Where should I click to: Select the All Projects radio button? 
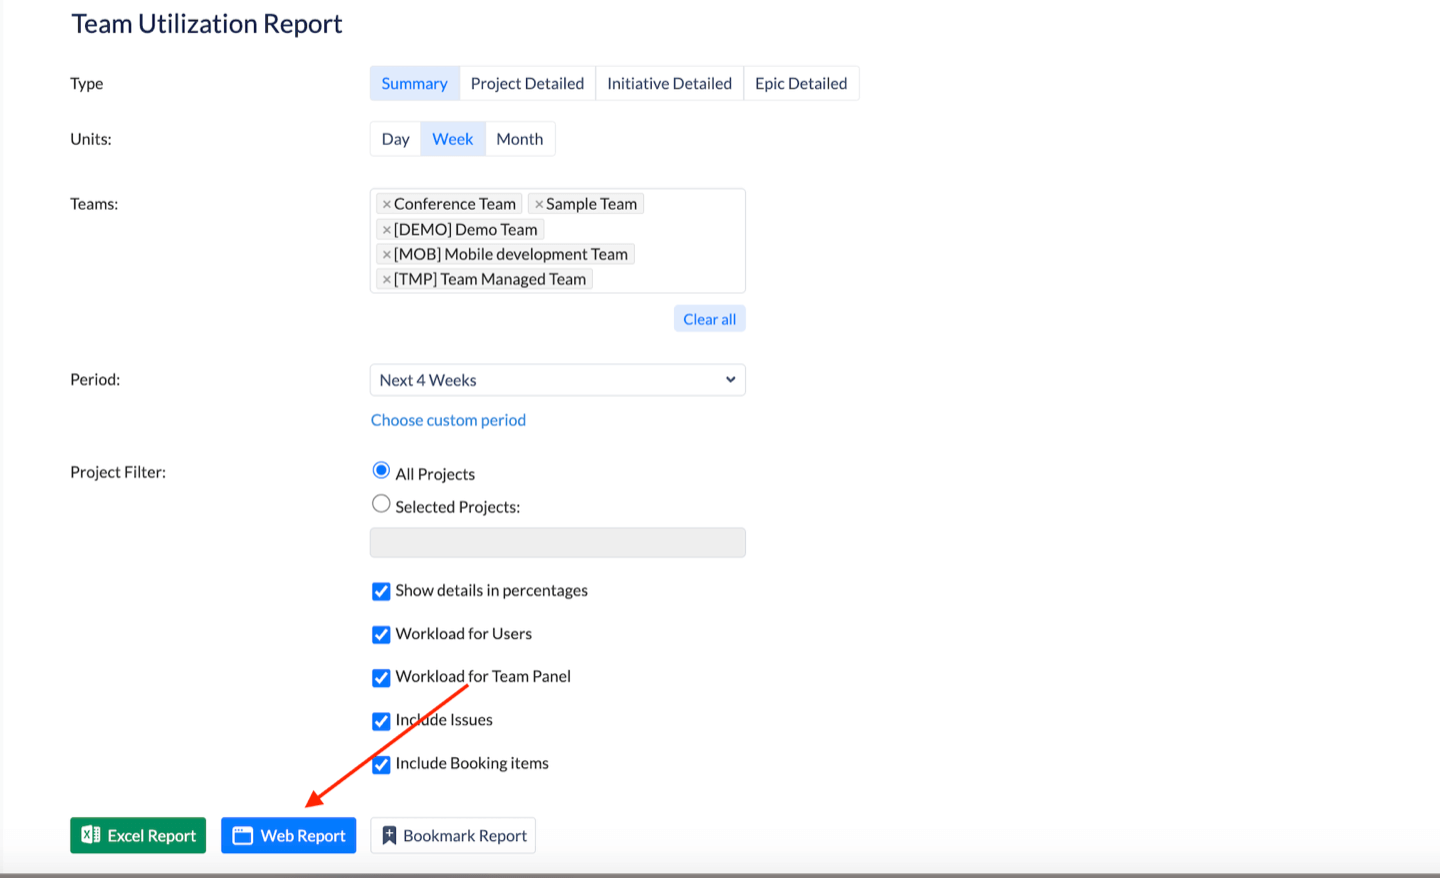(x=381, y=470)
